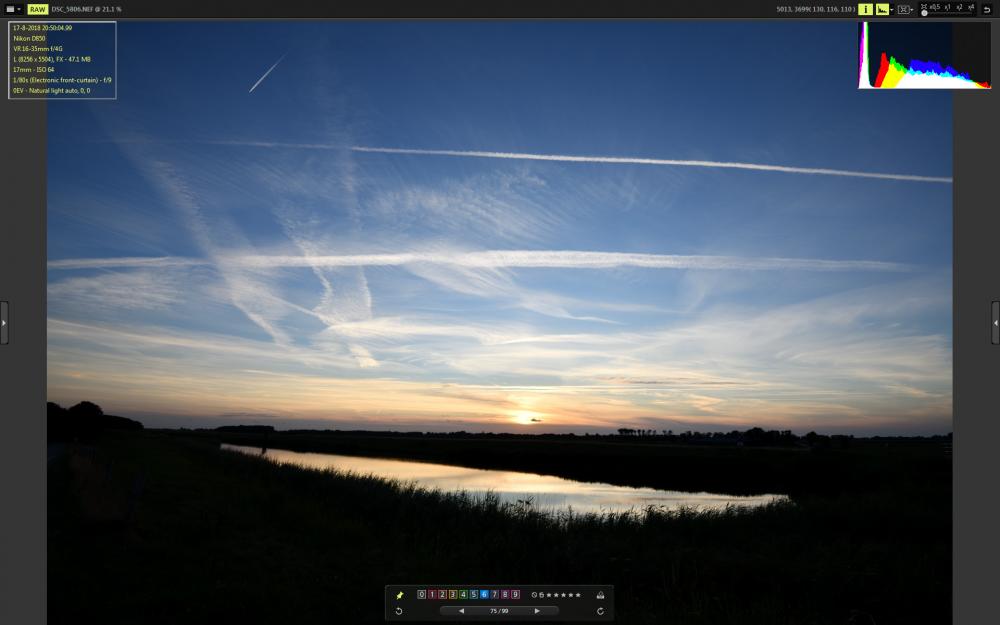Go to the previous image
This screenshot has width=1000, height=625.
pyautogui.click(x=461, y=611)
